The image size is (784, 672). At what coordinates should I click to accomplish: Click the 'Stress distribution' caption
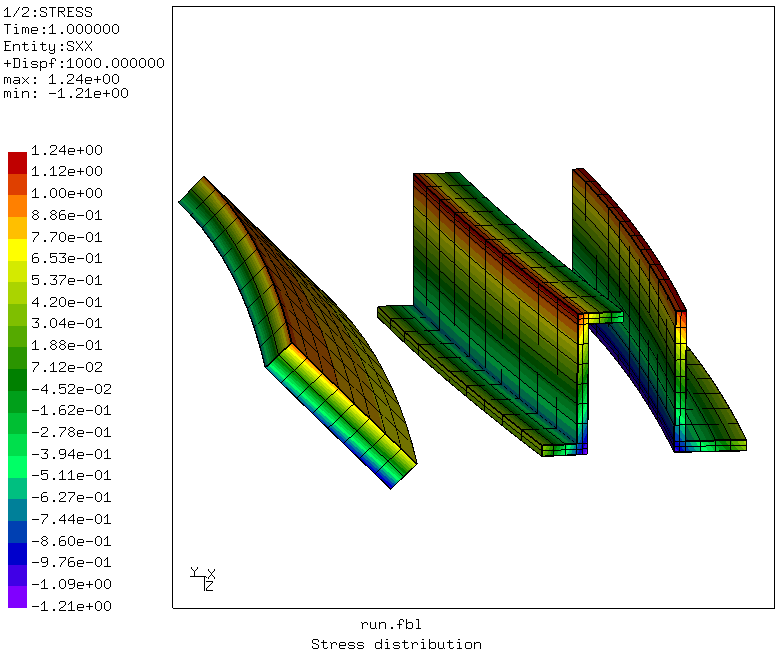pyautogui.click(x=396, y=644)
